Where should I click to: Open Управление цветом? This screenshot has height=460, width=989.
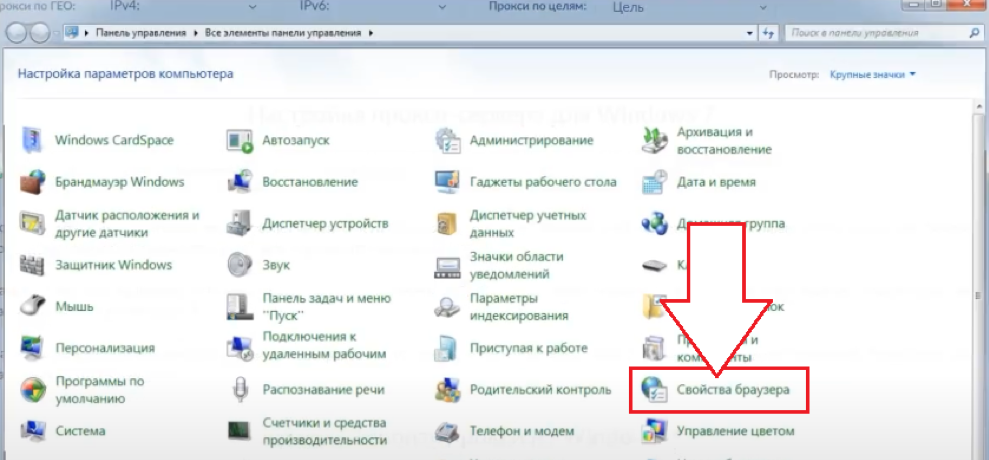tap(717, 431)
